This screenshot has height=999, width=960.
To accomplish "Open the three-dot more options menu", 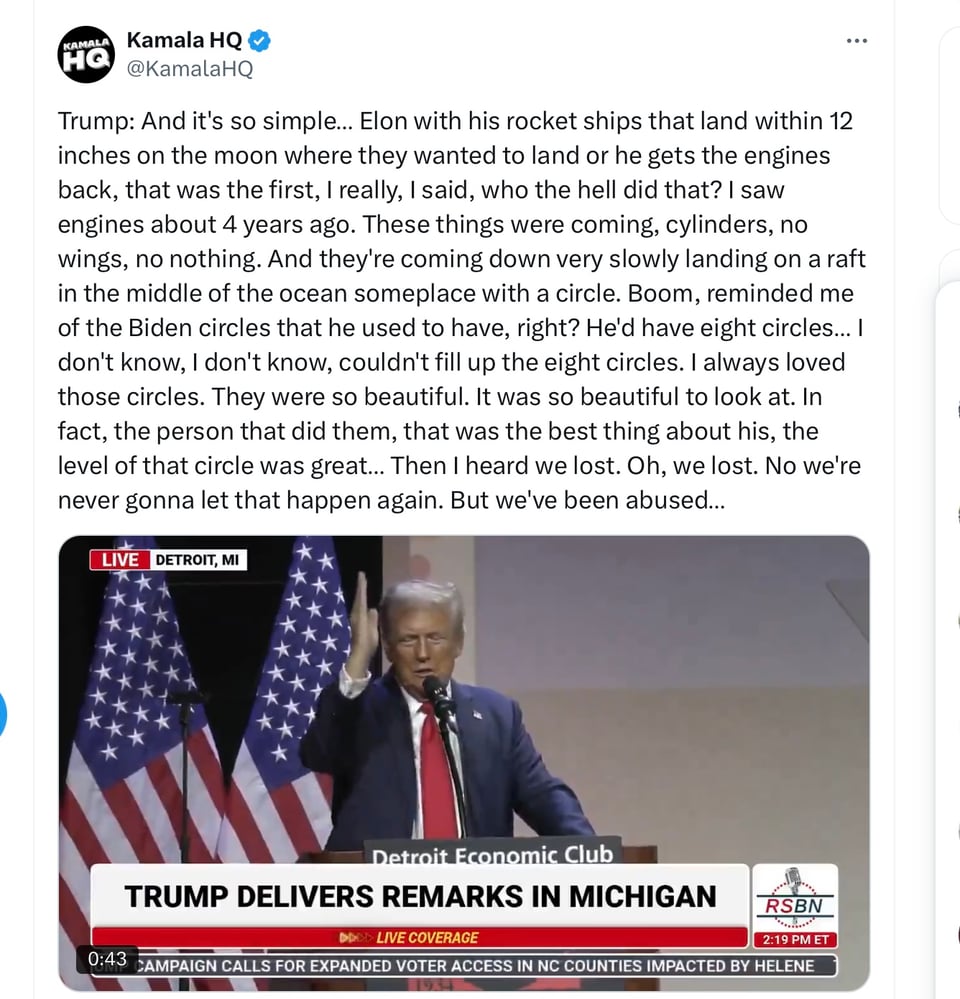I will [857, 41].
